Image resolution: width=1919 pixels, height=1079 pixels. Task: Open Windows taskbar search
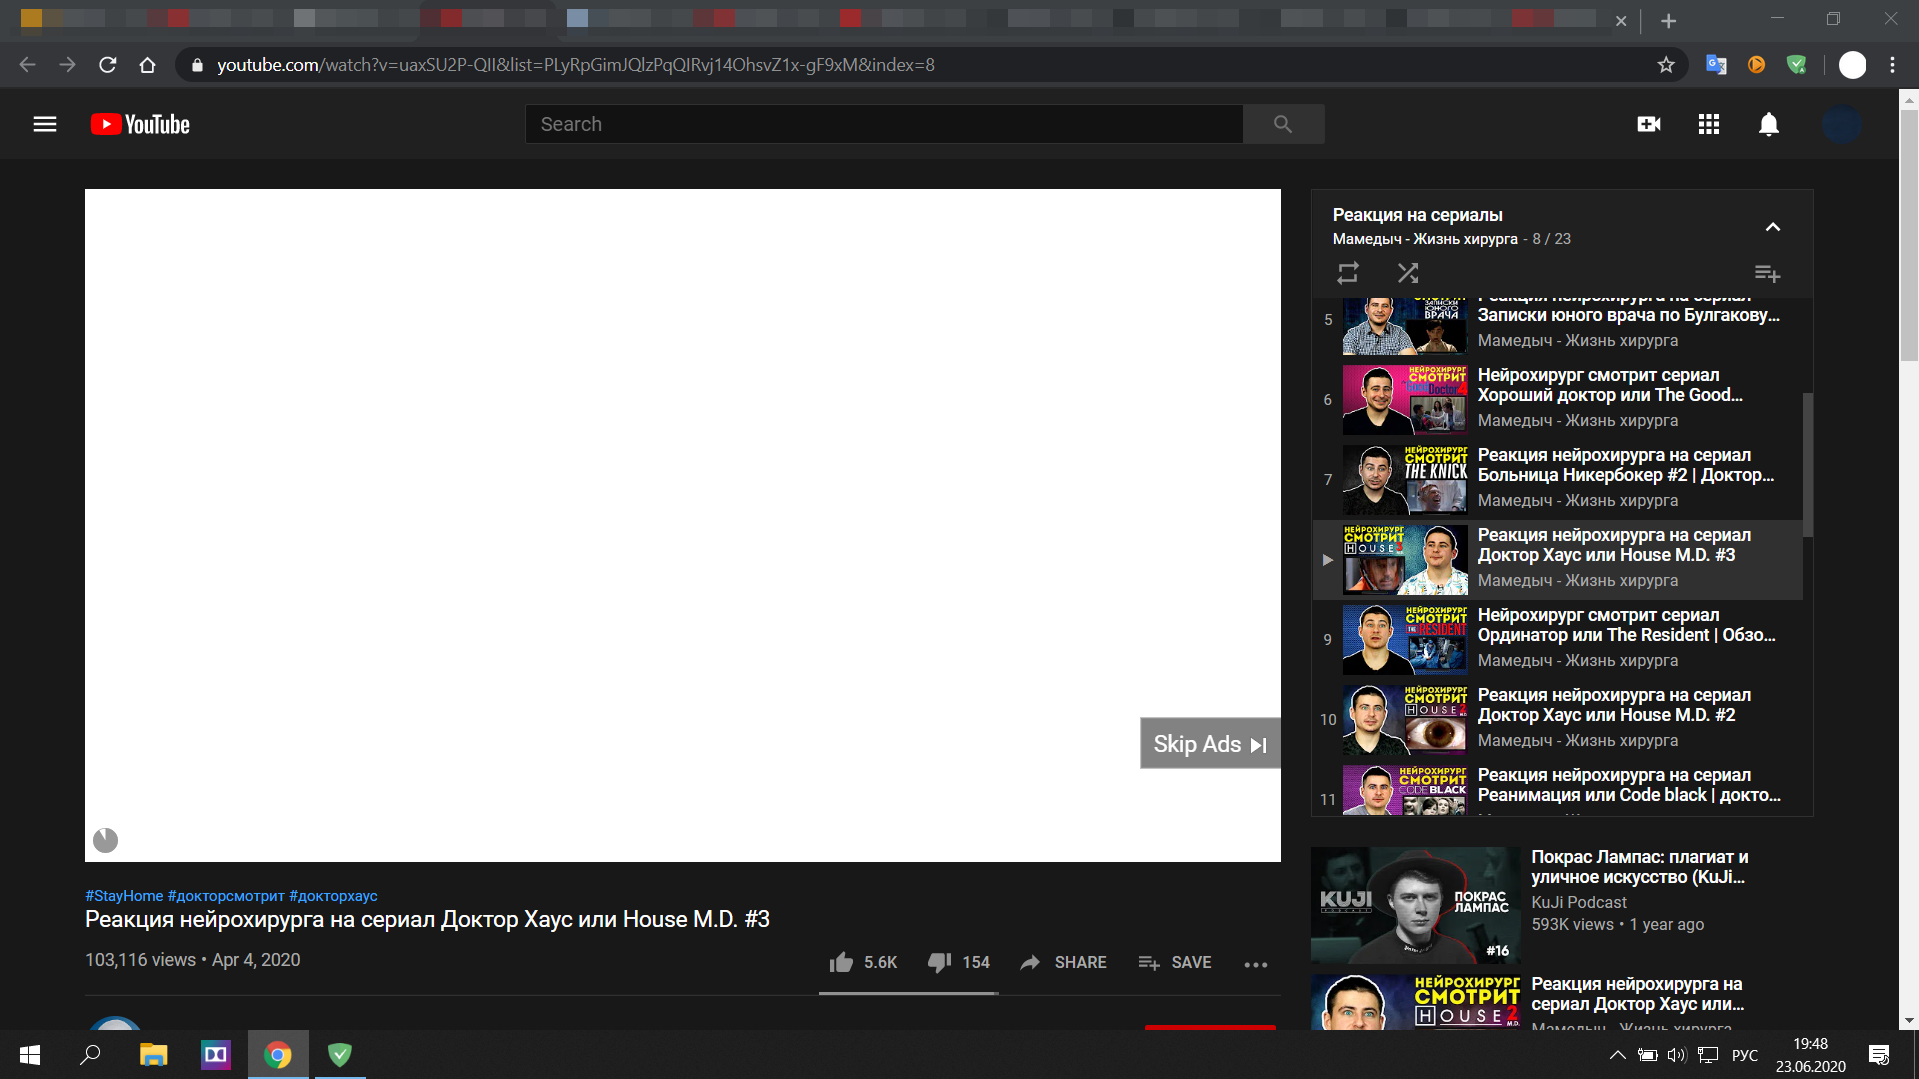[90, 1055]
